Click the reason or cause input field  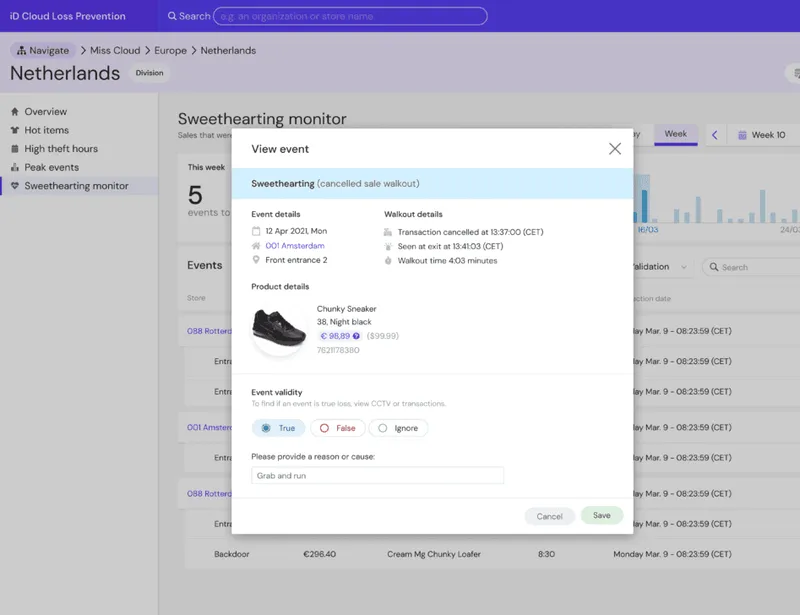[377, 475]
